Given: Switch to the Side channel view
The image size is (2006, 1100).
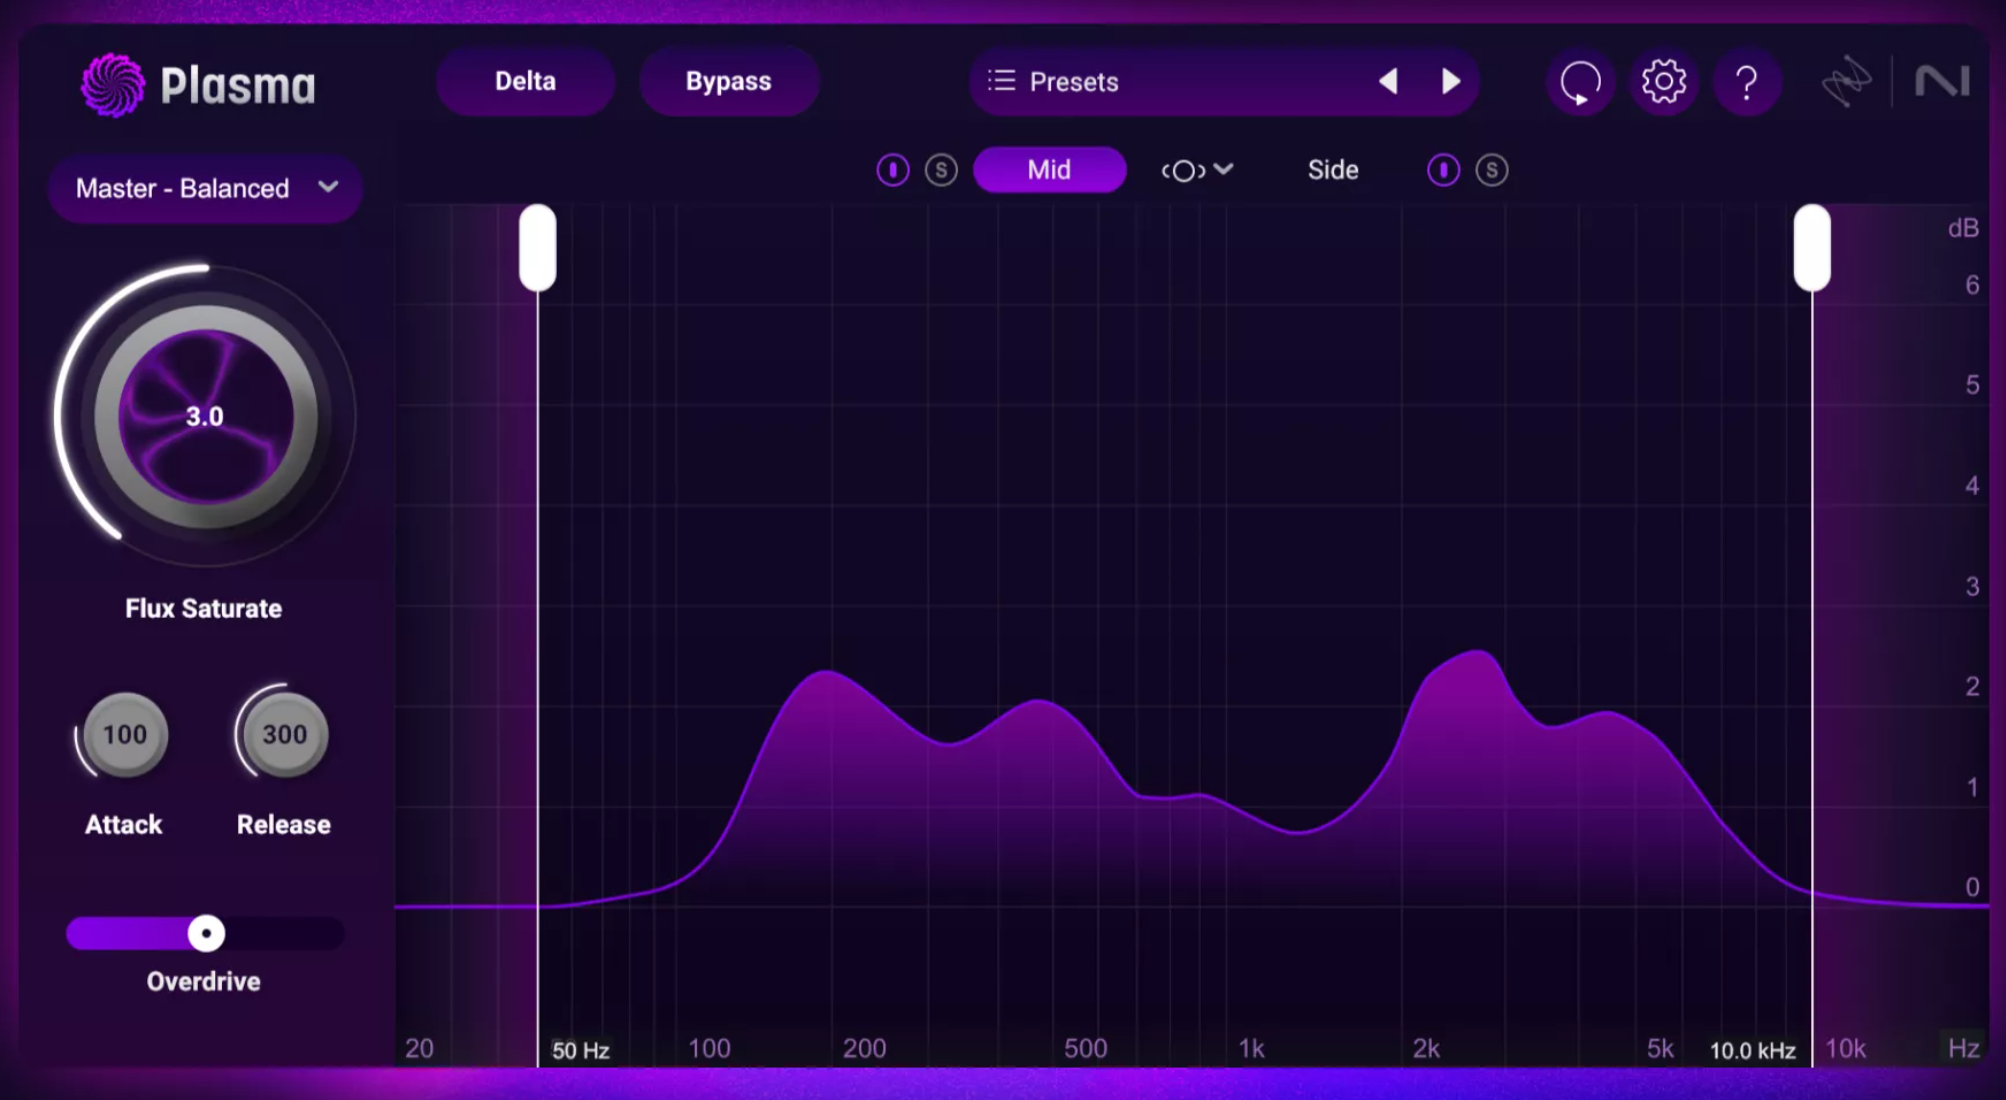Looking at the screenshot, I should tap(1332, 170).
